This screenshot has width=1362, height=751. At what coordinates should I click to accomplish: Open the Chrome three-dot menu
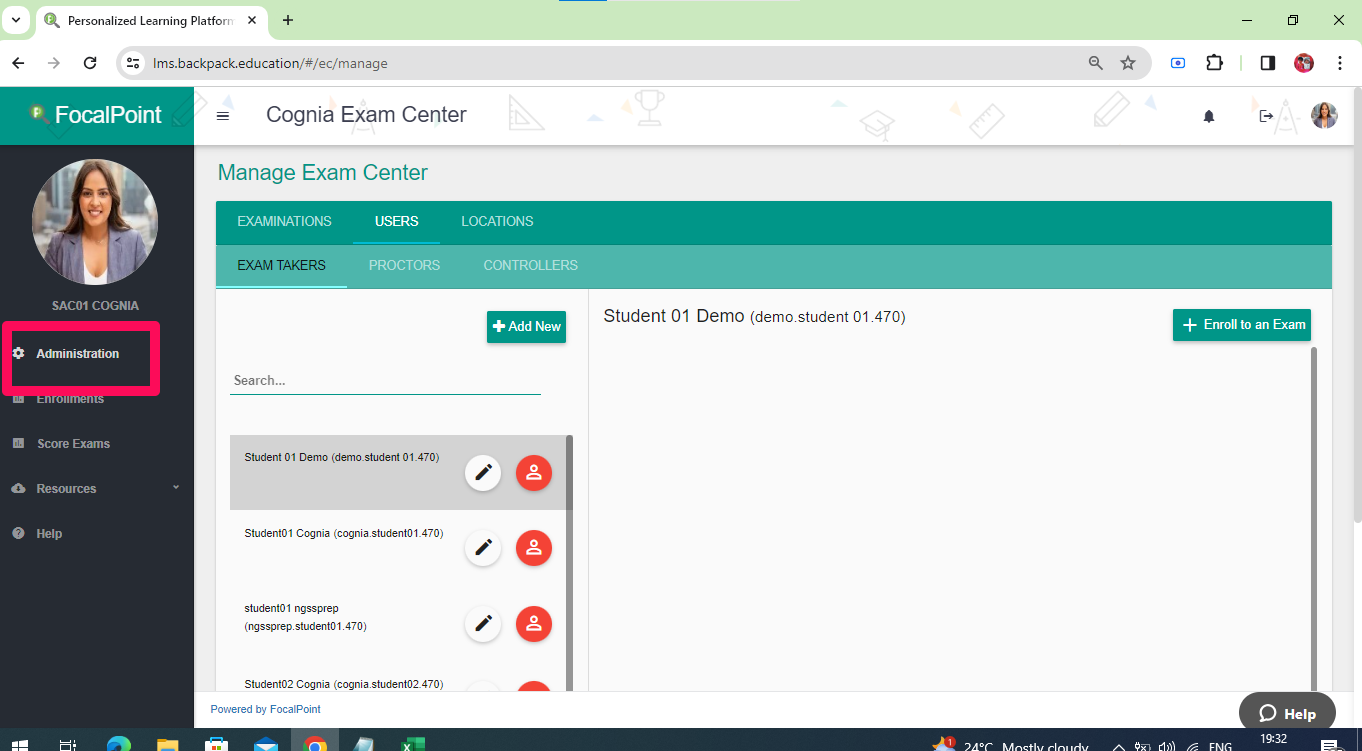[1340, 63]
